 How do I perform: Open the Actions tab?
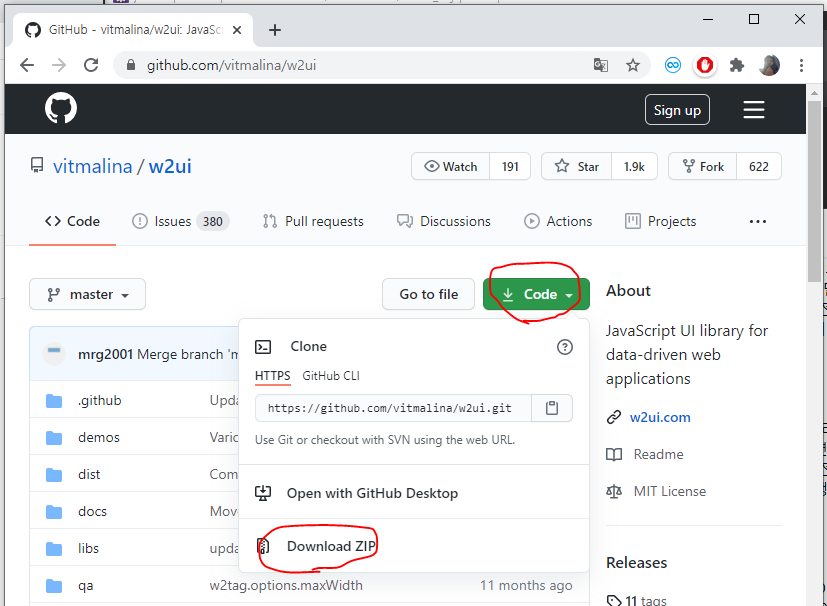558,222
